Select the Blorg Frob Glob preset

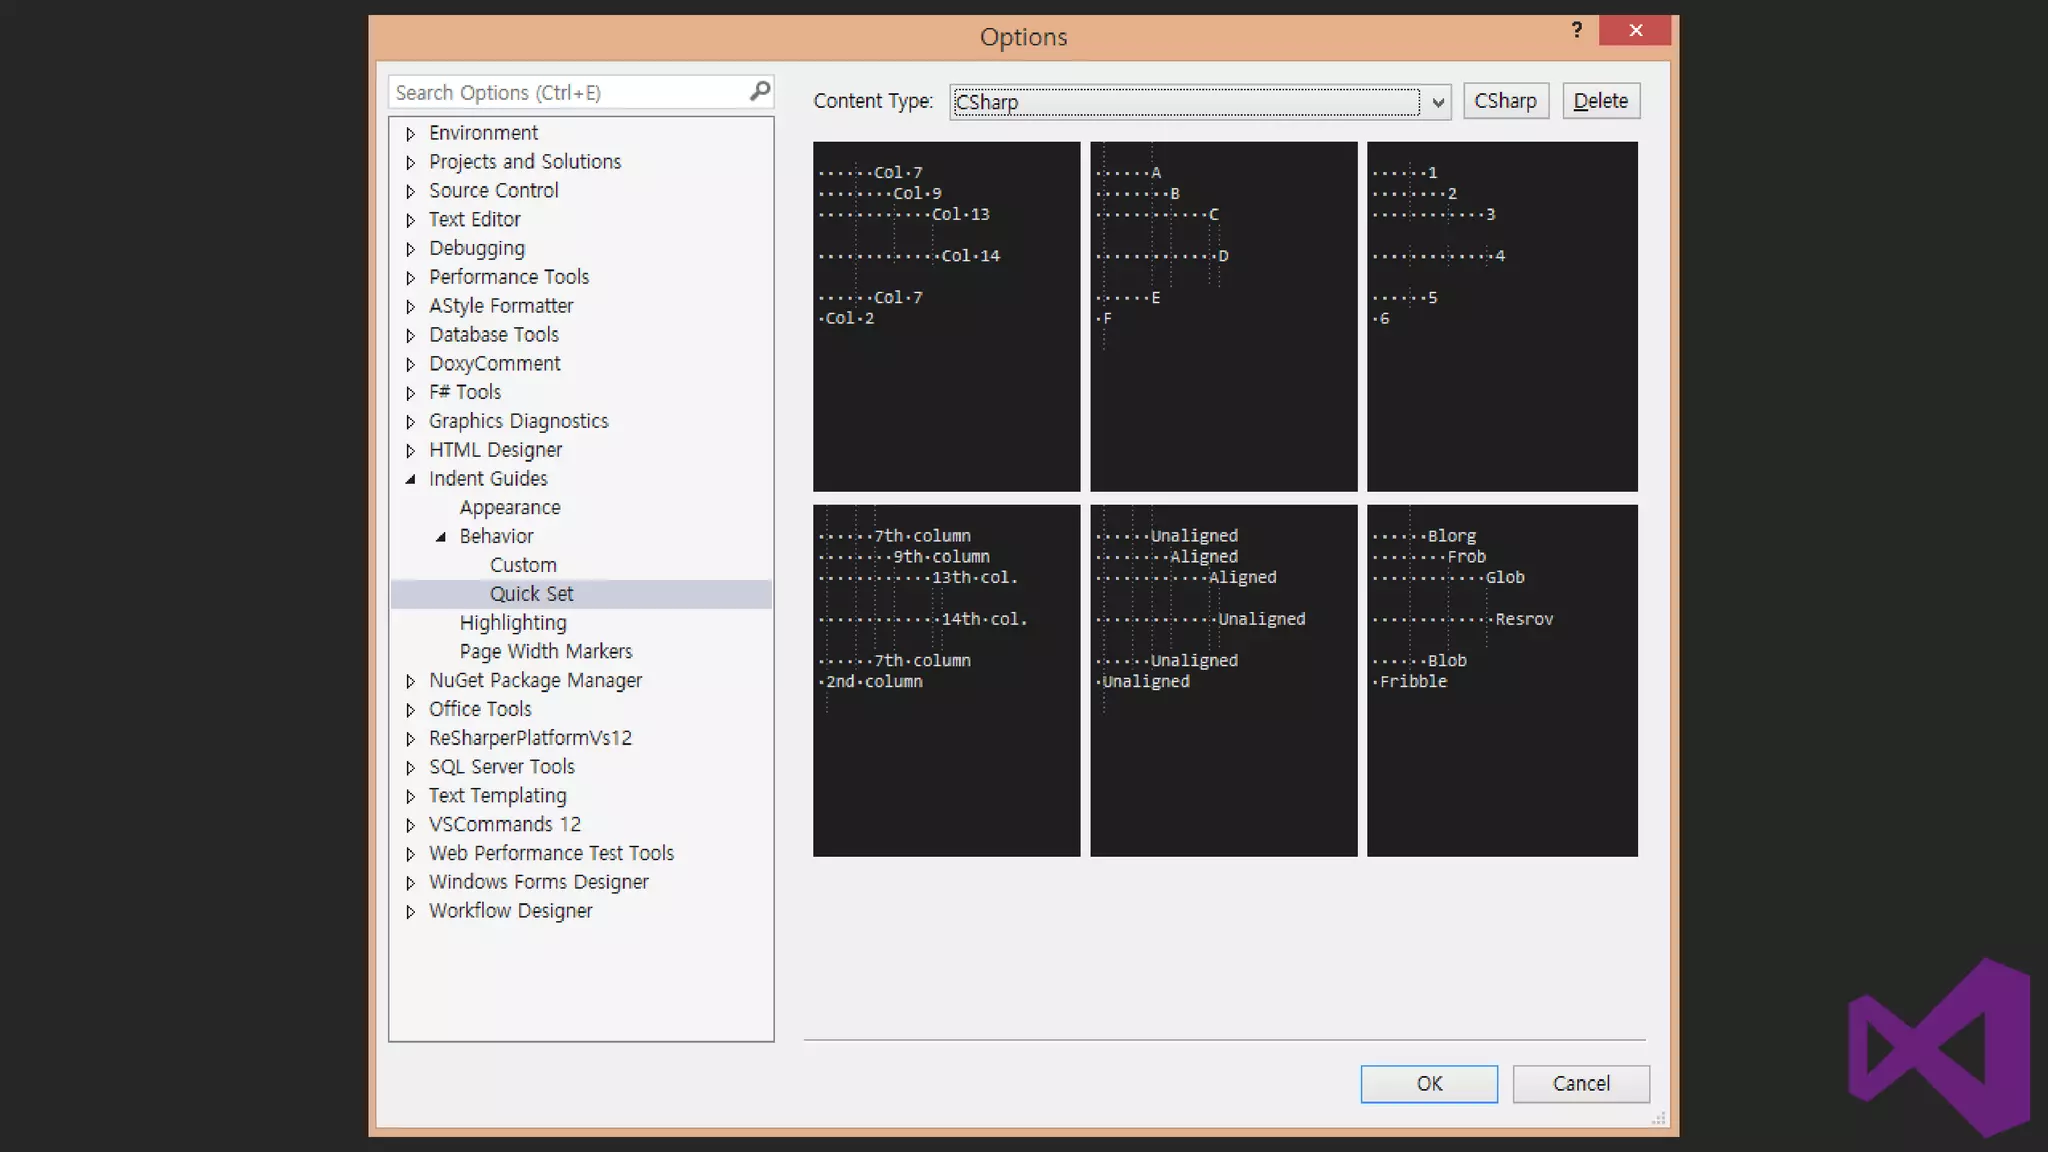click(1501, 680)
